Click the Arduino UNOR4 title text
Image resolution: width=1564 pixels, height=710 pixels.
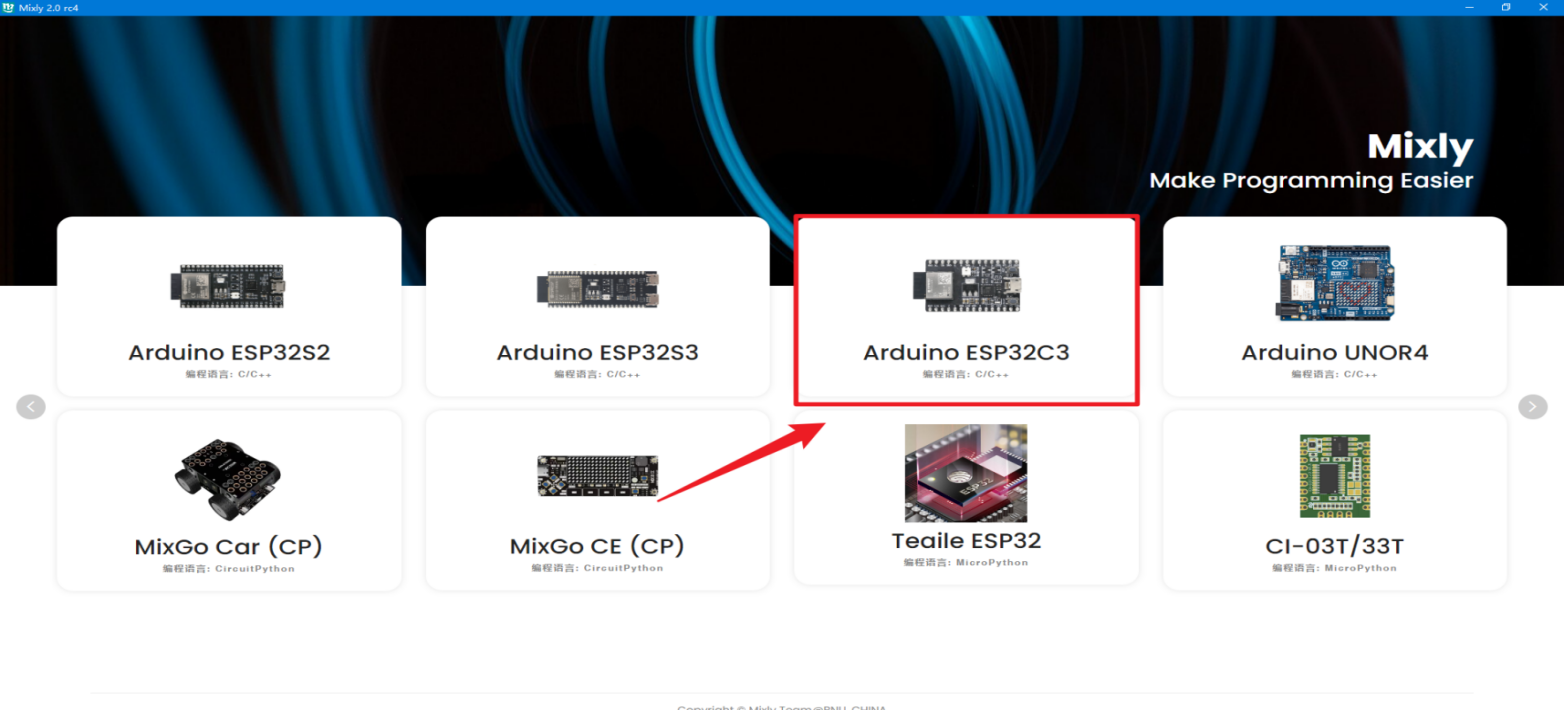[x=1334, y=352]
